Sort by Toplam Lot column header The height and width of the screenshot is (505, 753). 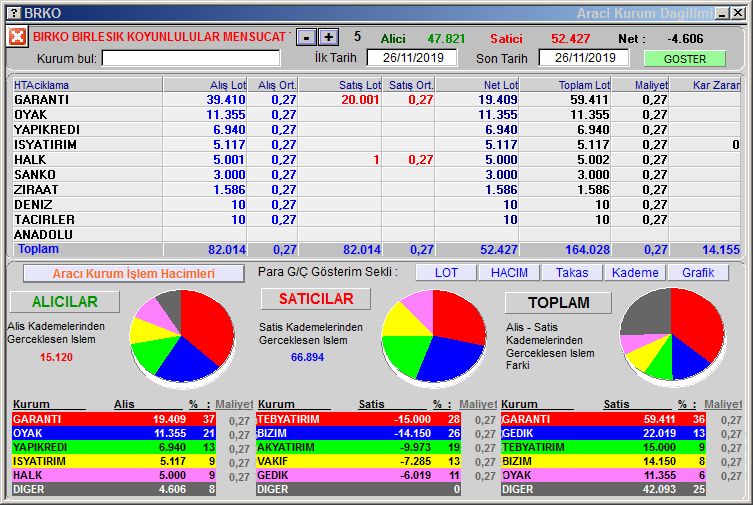565,85
